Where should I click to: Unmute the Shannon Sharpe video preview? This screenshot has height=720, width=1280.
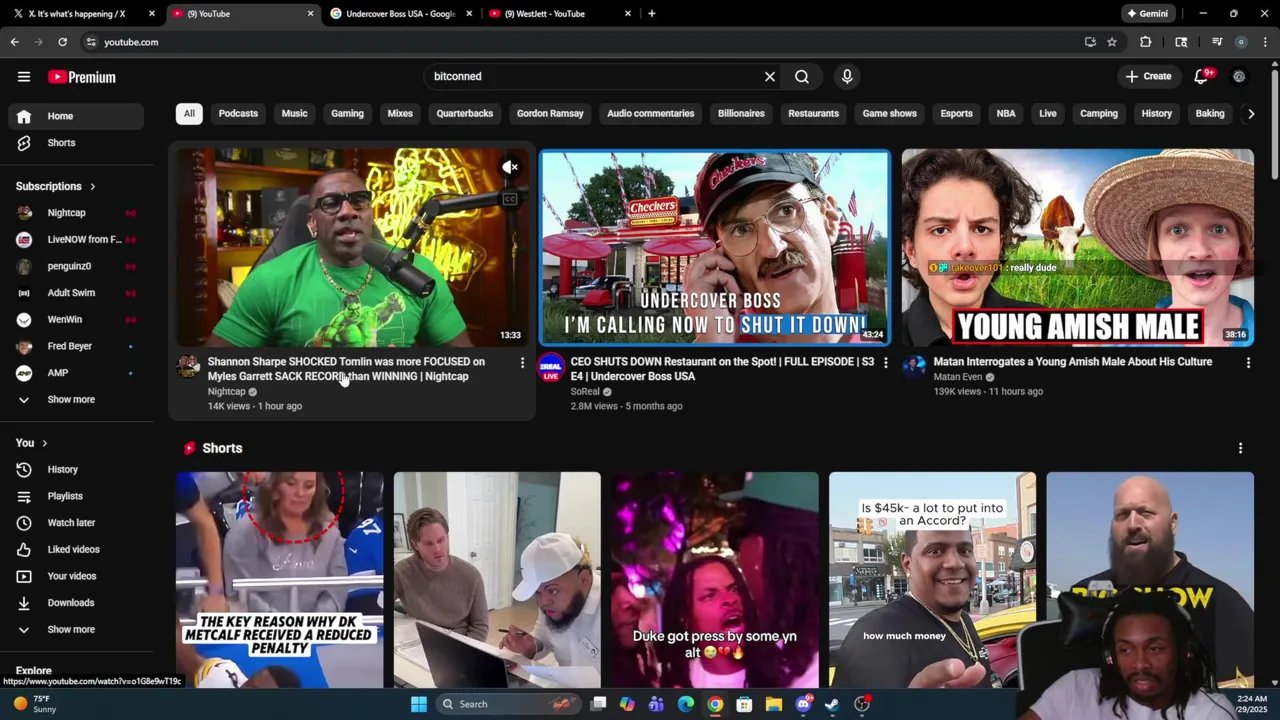coord(510,167)
